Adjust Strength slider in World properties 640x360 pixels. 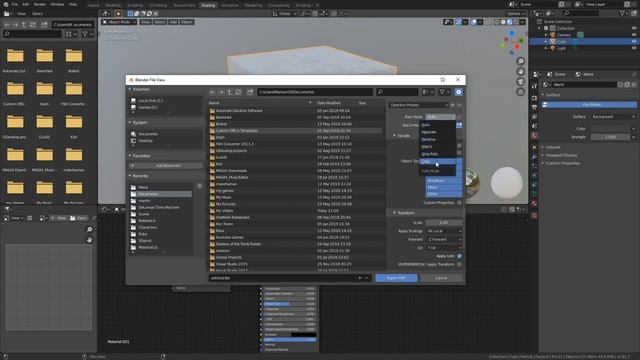(611, 137)
